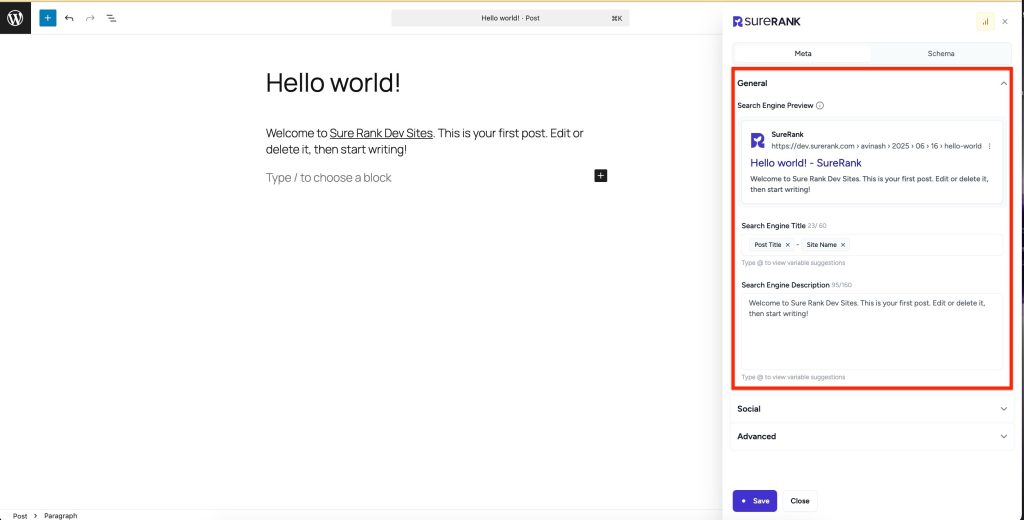1024x520 pixels.
Task: Redo the last action
Action: point(90,18)
